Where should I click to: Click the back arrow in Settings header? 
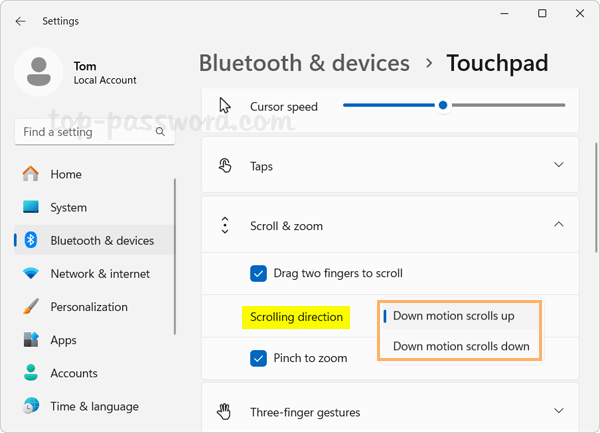pos(21,21)
